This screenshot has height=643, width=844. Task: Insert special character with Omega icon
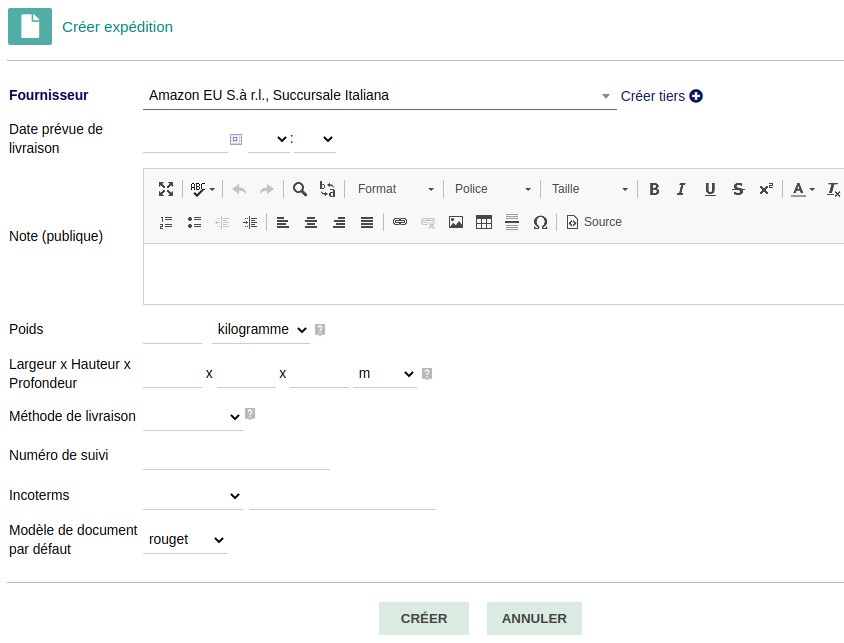[540, 222]
